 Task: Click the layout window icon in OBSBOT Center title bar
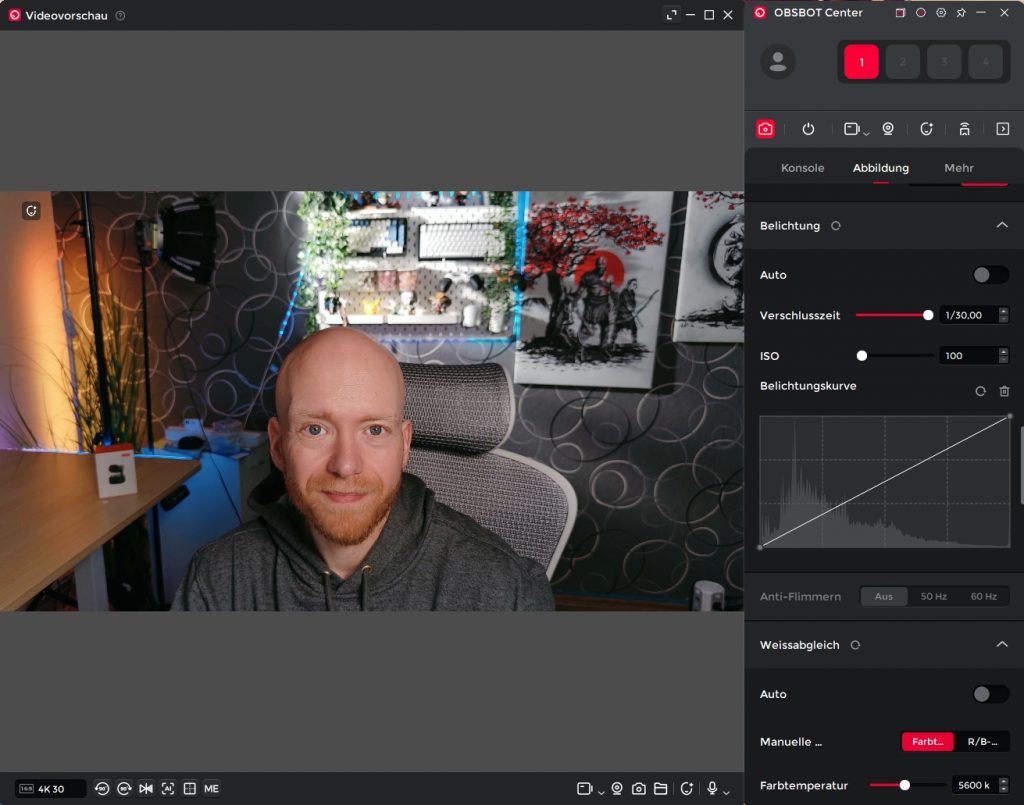click(x=900, y=12)
